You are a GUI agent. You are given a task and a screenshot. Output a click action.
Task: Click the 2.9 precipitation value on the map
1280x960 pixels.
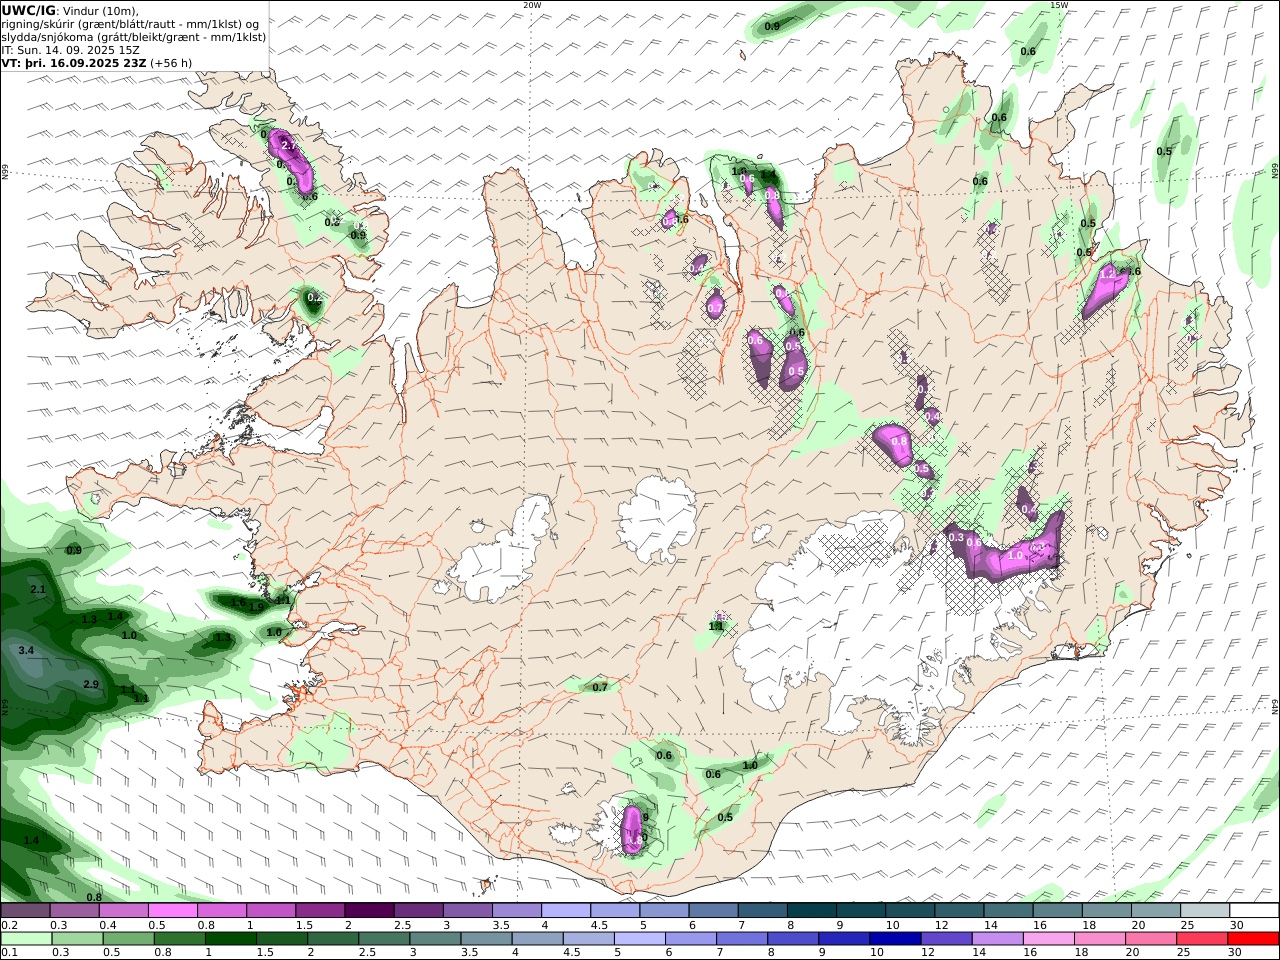[91, 684]
